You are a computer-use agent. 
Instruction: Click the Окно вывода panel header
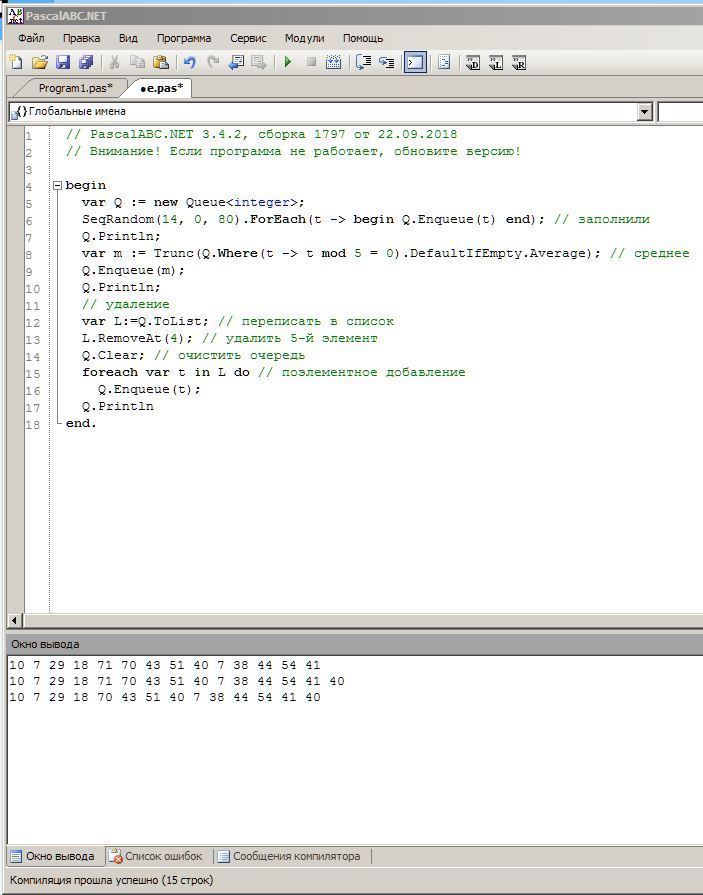[x=354, y=644]
